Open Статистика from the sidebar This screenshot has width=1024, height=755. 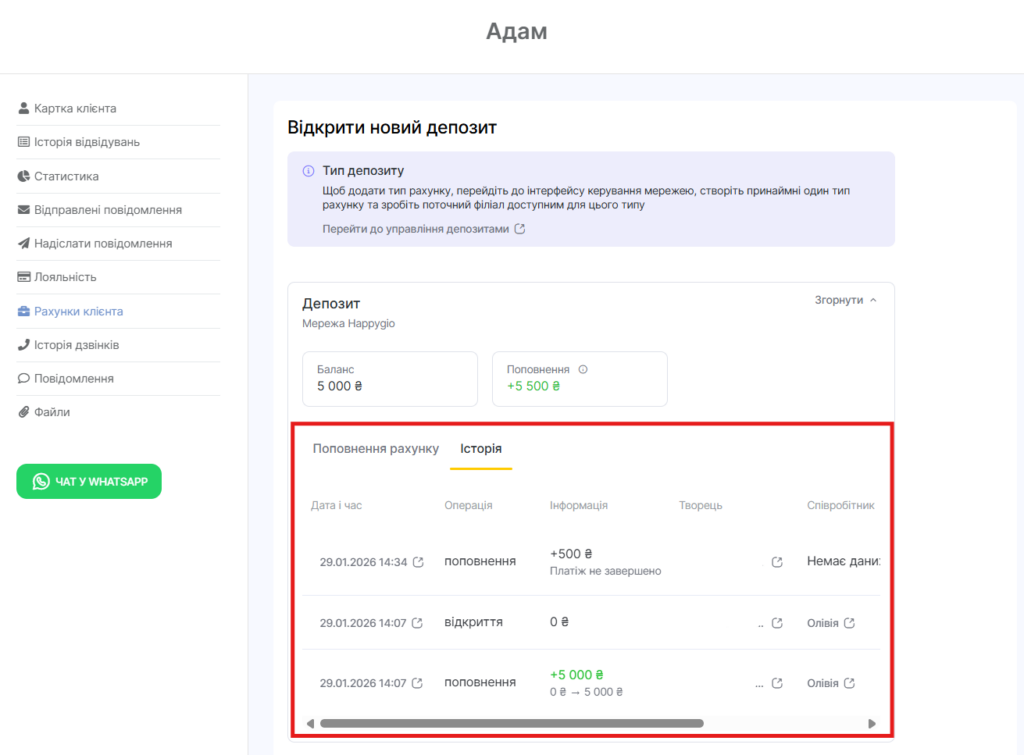pyautogui.click(x=66, y=176)
